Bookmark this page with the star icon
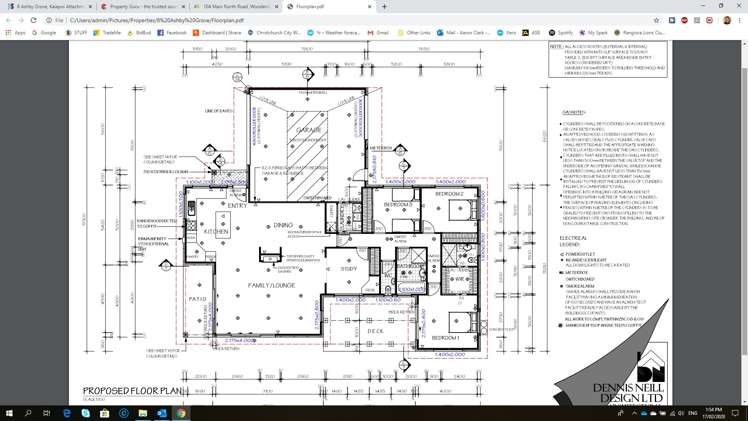Screen dimensions: 748x421 [x=657, y=20]
